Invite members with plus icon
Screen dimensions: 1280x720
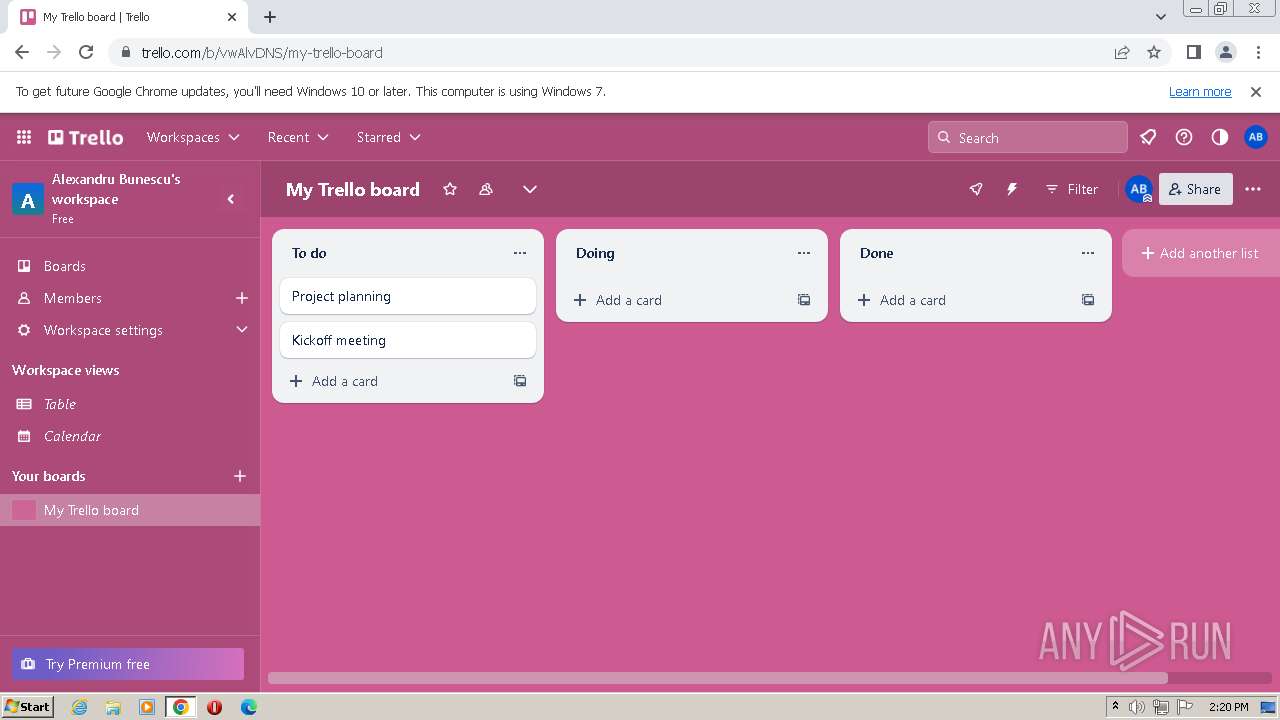241,298
